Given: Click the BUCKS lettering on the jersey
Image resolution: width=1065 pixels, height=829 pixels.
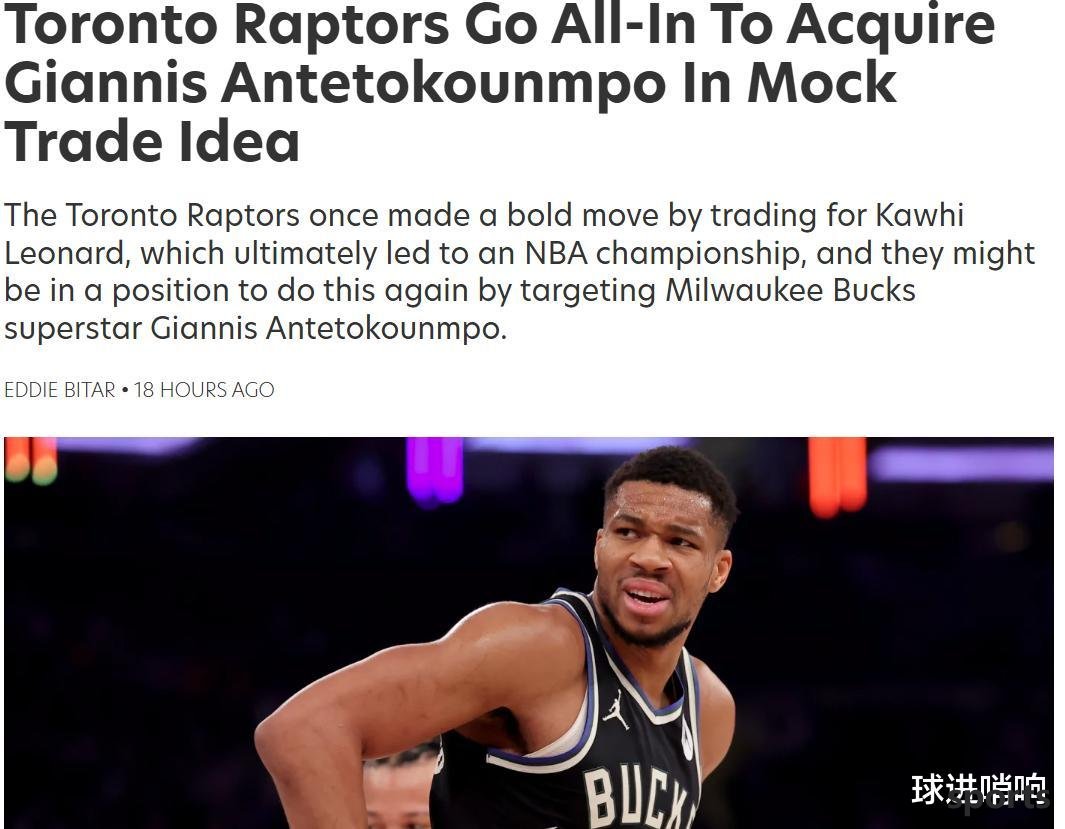Looking at the screenshot, I should pos(640,796).
